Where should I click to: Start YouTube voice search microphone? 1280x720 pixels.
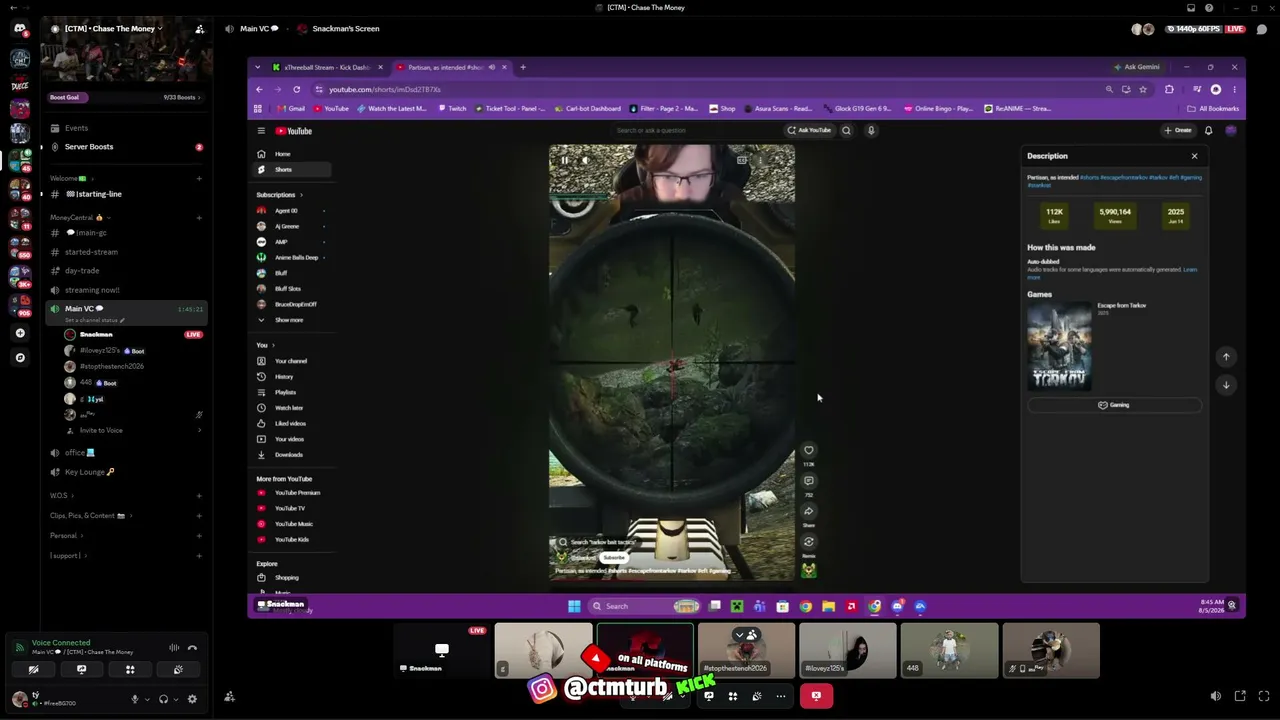(x=871, y=130)
